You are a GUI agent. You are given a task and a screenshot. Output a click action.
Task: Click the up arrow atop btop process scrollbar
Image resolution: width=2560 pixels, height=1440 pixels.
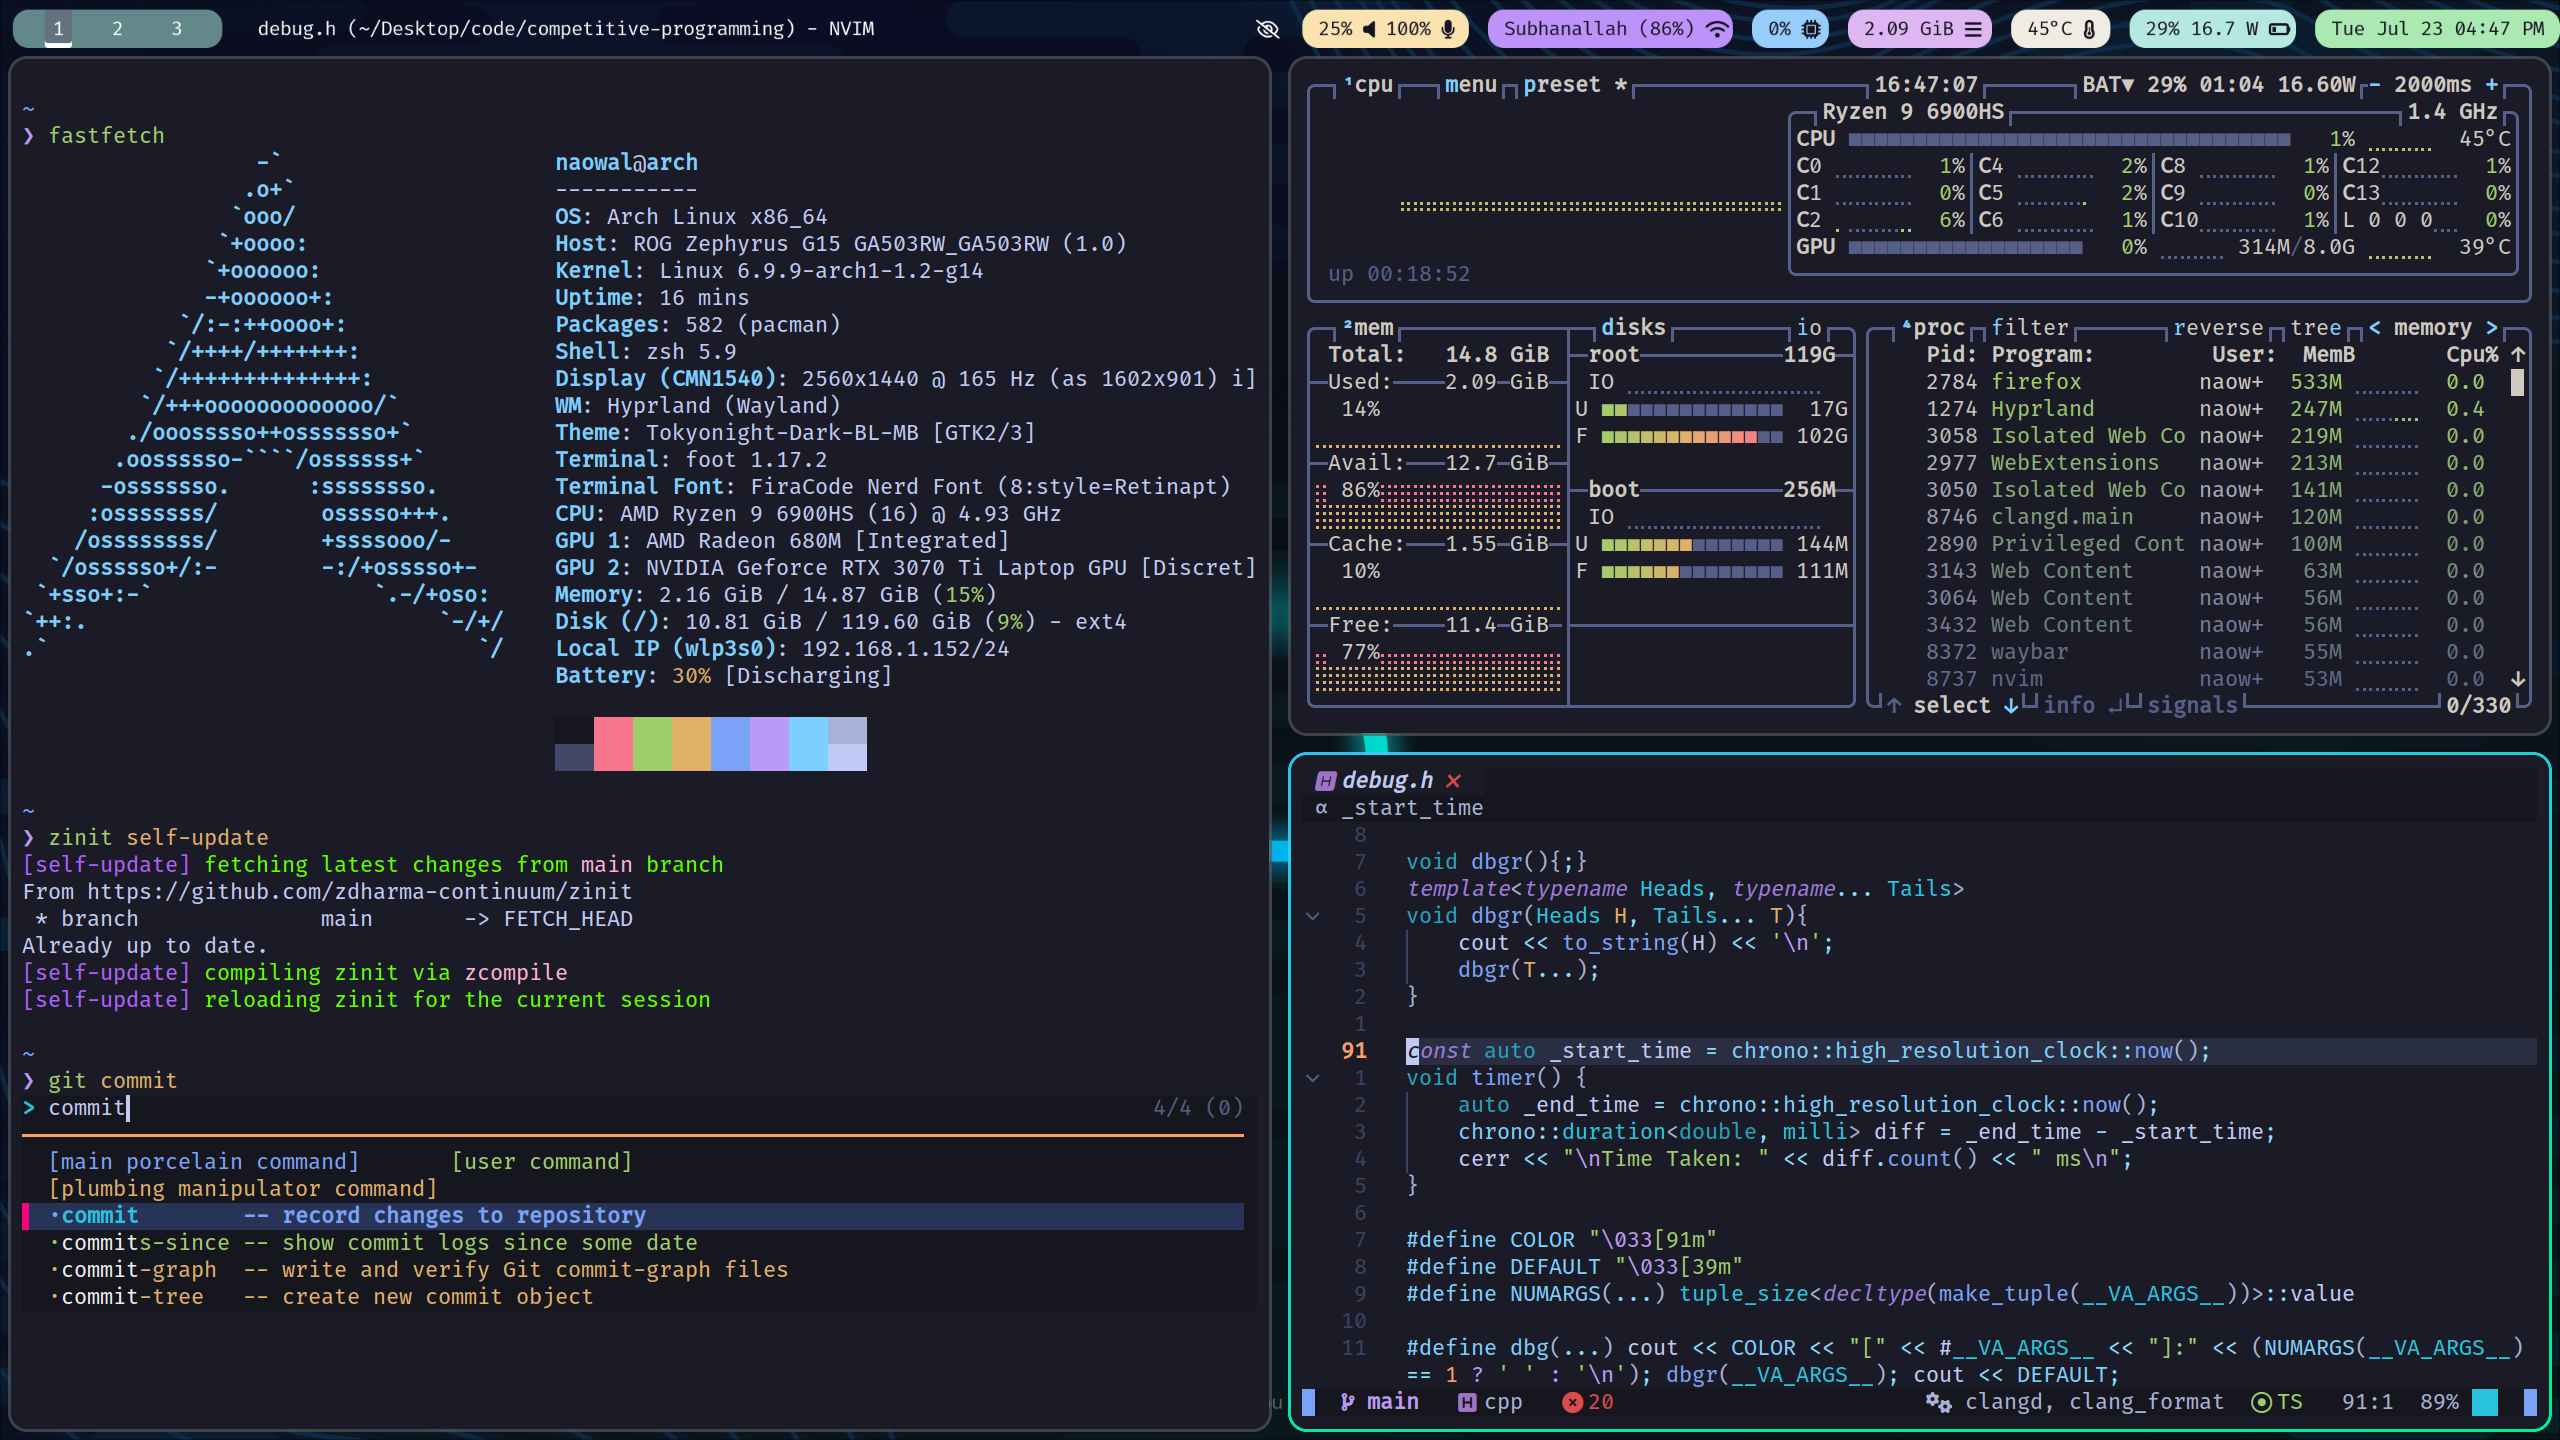[2518, 354]
